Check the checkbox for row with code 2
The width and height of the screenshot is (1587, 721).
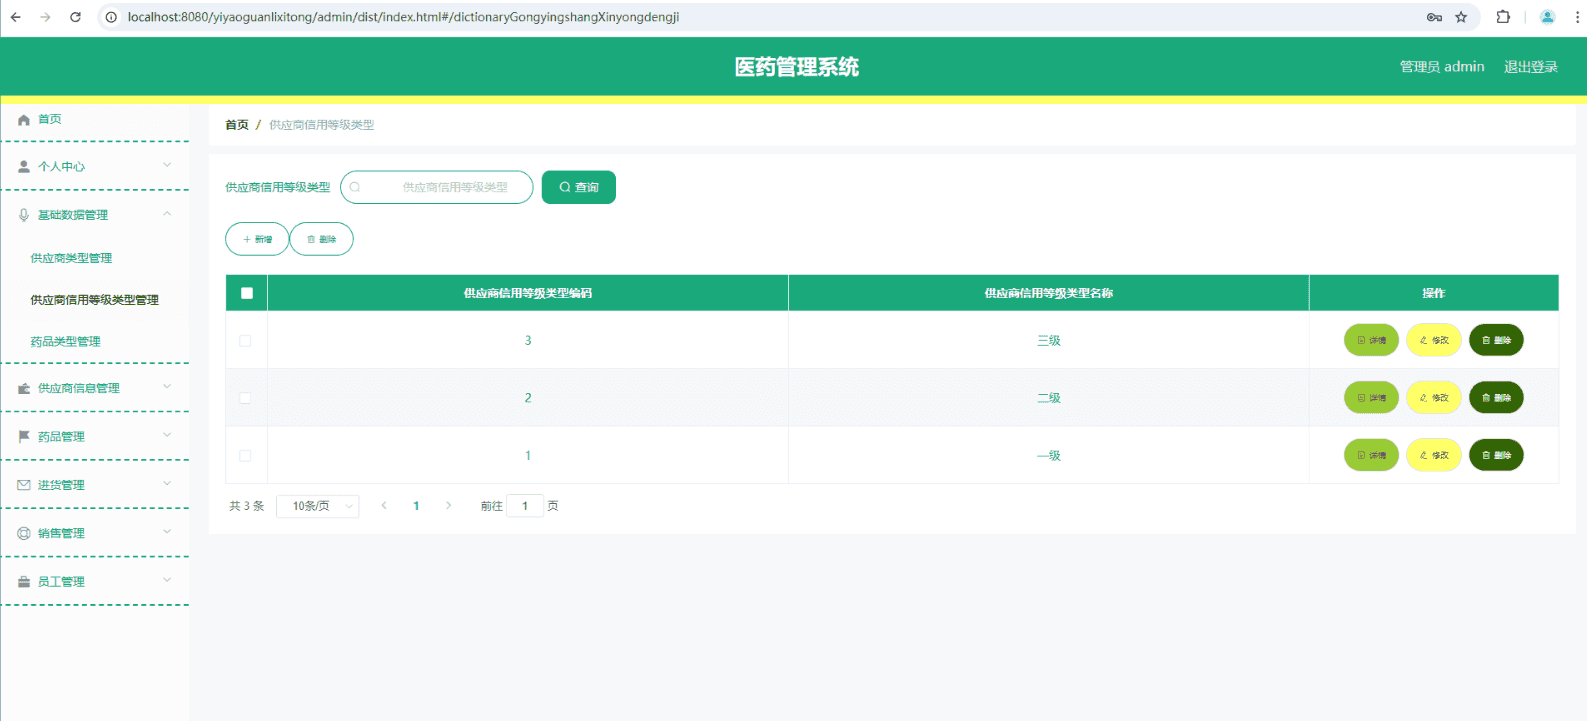pos(245,398)
